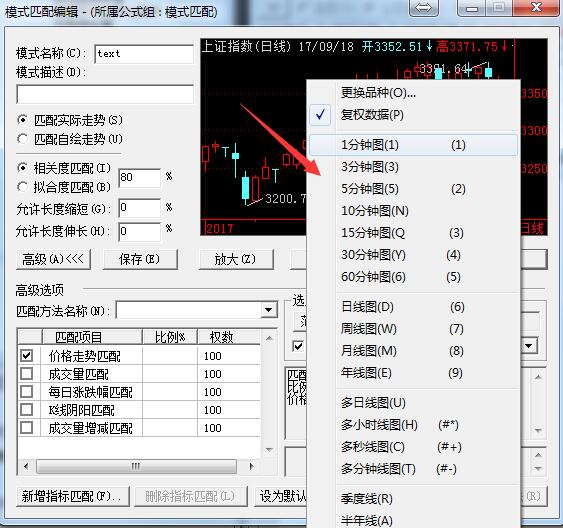This screenshot has width=563, height=528.
Task: Select 月线图(M) menu item
Action: point(413,351)
